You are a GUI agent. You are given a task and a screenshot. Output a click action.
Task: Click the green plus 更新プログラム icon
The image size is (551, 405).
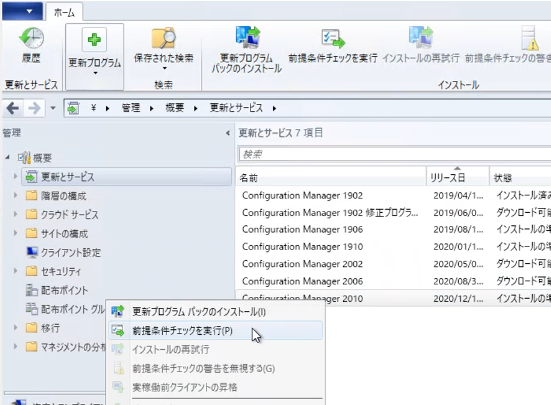point(94,39)
